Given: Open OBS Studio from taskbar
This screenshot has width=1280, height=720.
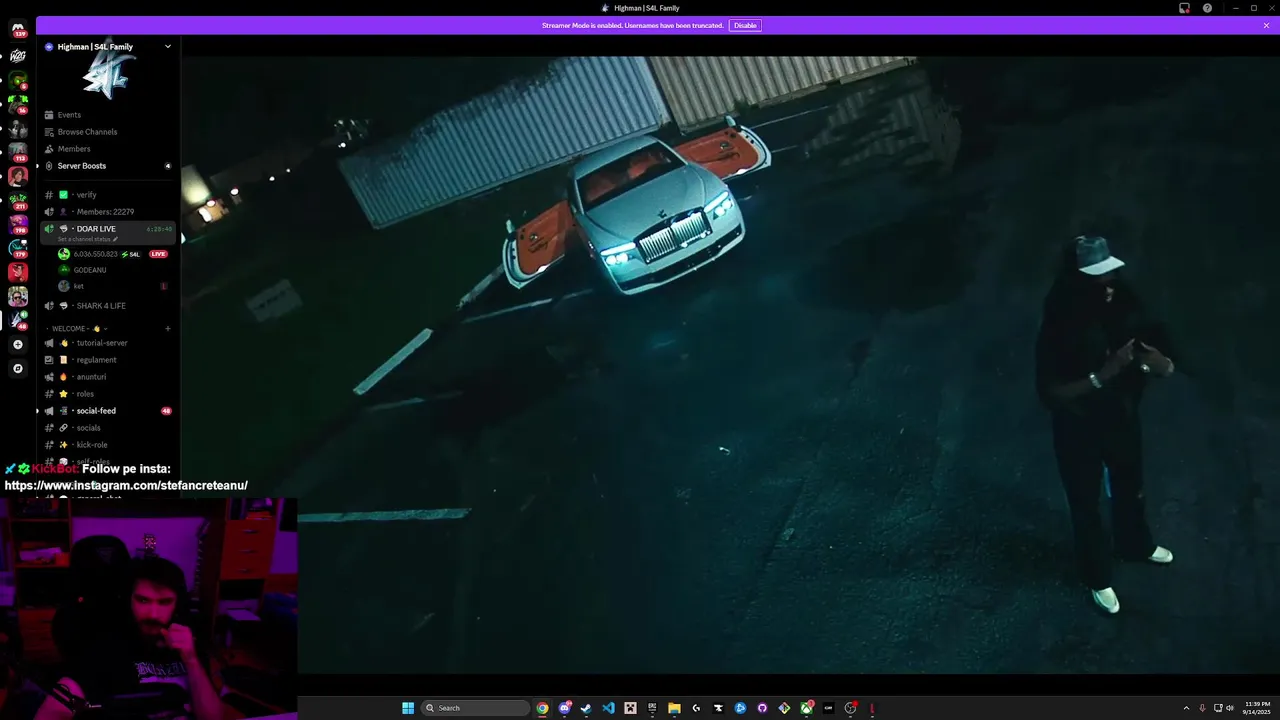Looking at the screenshot, I should pos(850,708).
